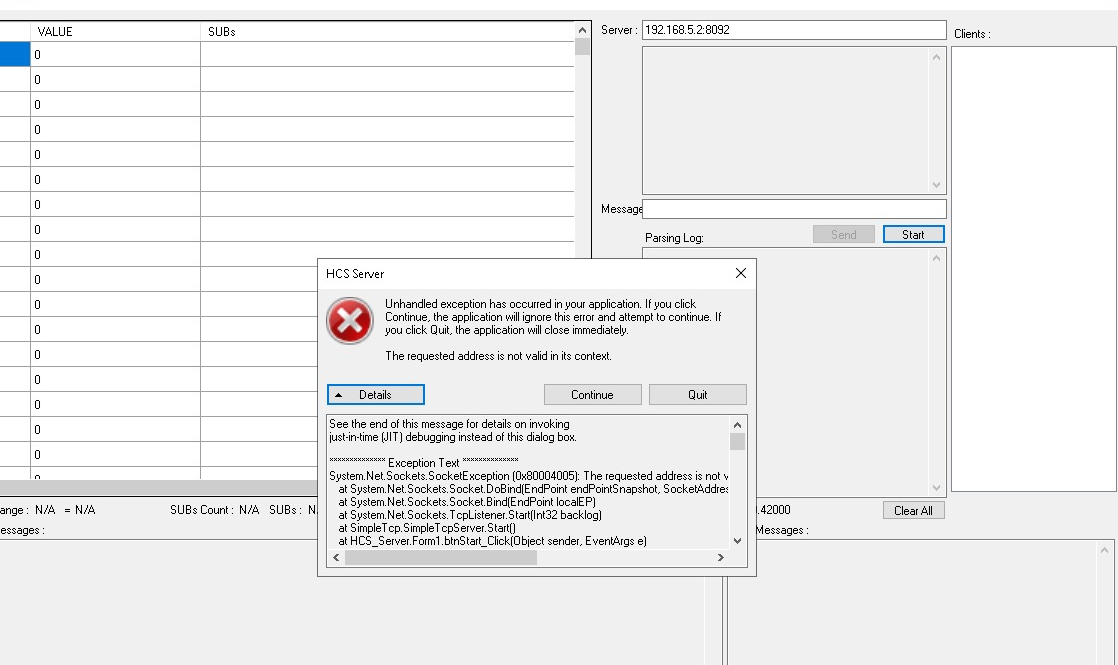Click the SocketException line in exception text
Viewport: 1118px width, 665px height.
click(528, 476)
